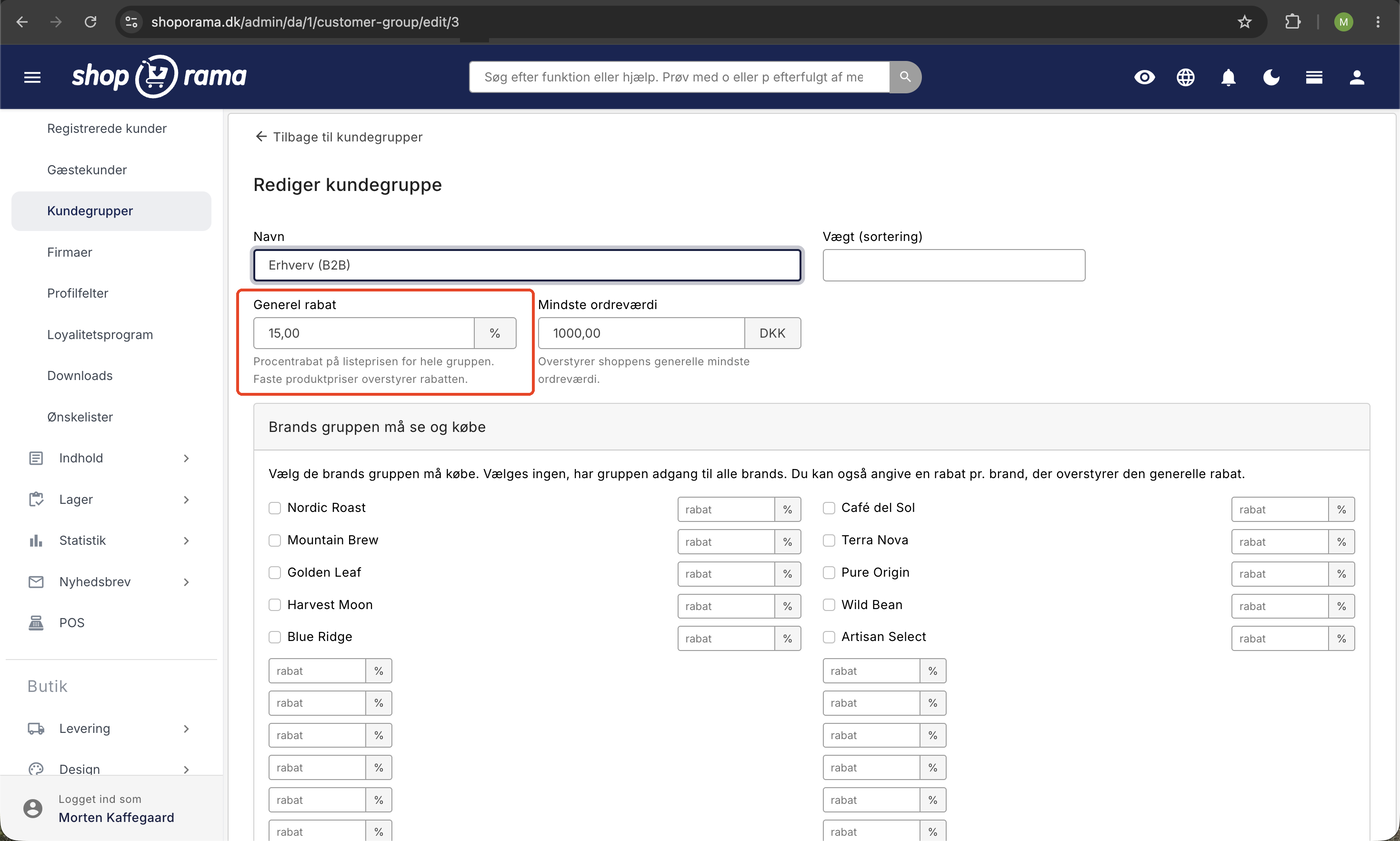The image size is (1400, 841).
Task: Expand the Levering menu chevron
Action: pyautogui.click(x=186, y=729)
